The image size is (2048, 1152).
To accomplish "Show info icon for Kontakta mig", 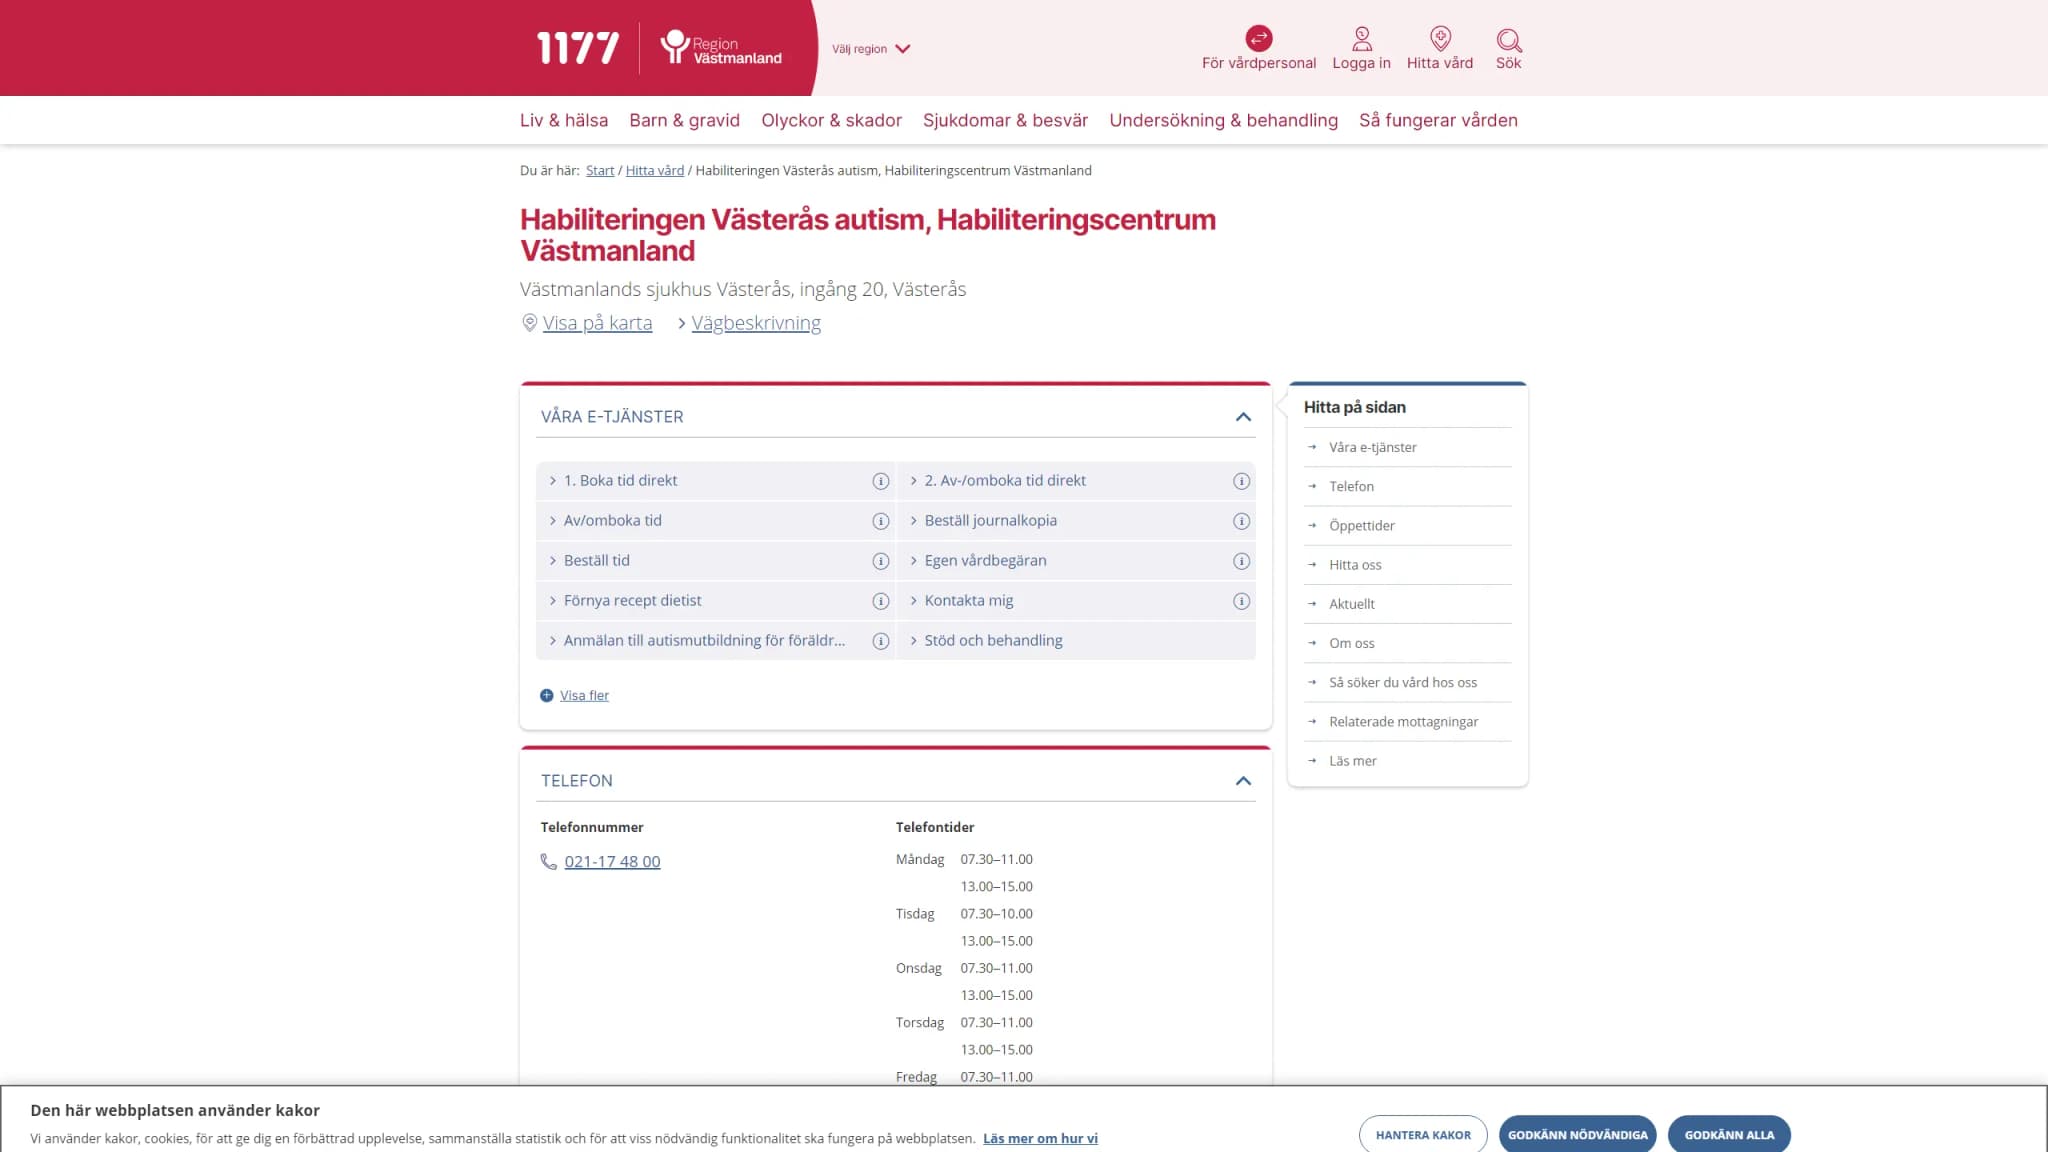I will tap(1241, 601).
